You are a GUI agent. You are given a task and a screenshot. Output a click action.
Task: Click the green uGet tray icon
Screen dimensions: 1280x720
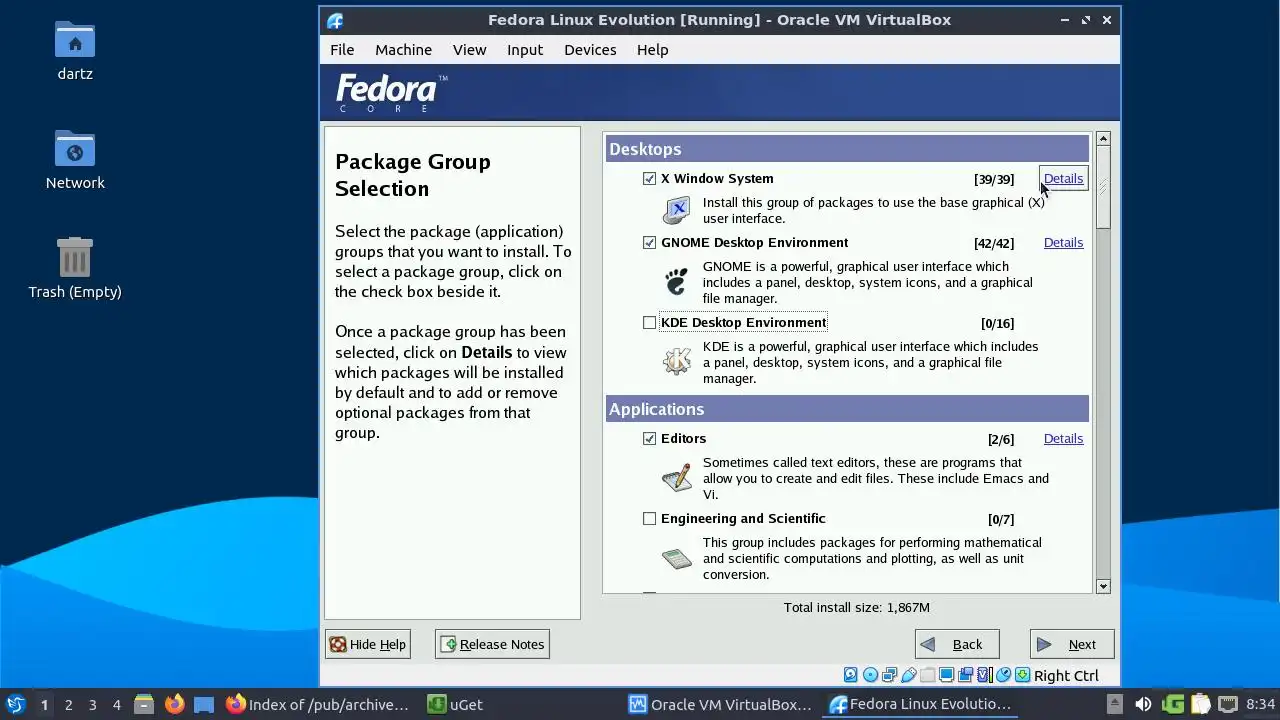(x=1173, y=704)
